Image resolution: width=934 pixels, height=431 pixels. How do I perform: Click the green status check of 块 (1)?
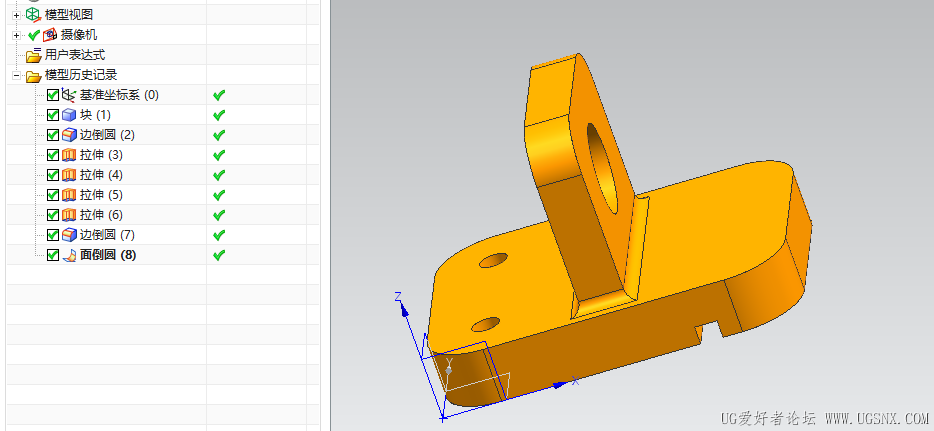[219, 114]
